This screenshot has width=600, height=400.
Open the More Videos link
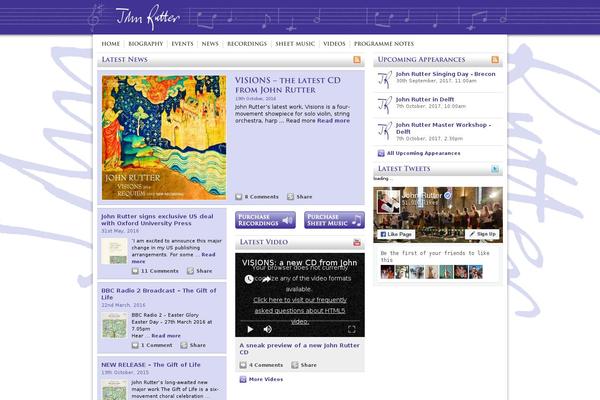pyautogui.click(x=266, y=379)
